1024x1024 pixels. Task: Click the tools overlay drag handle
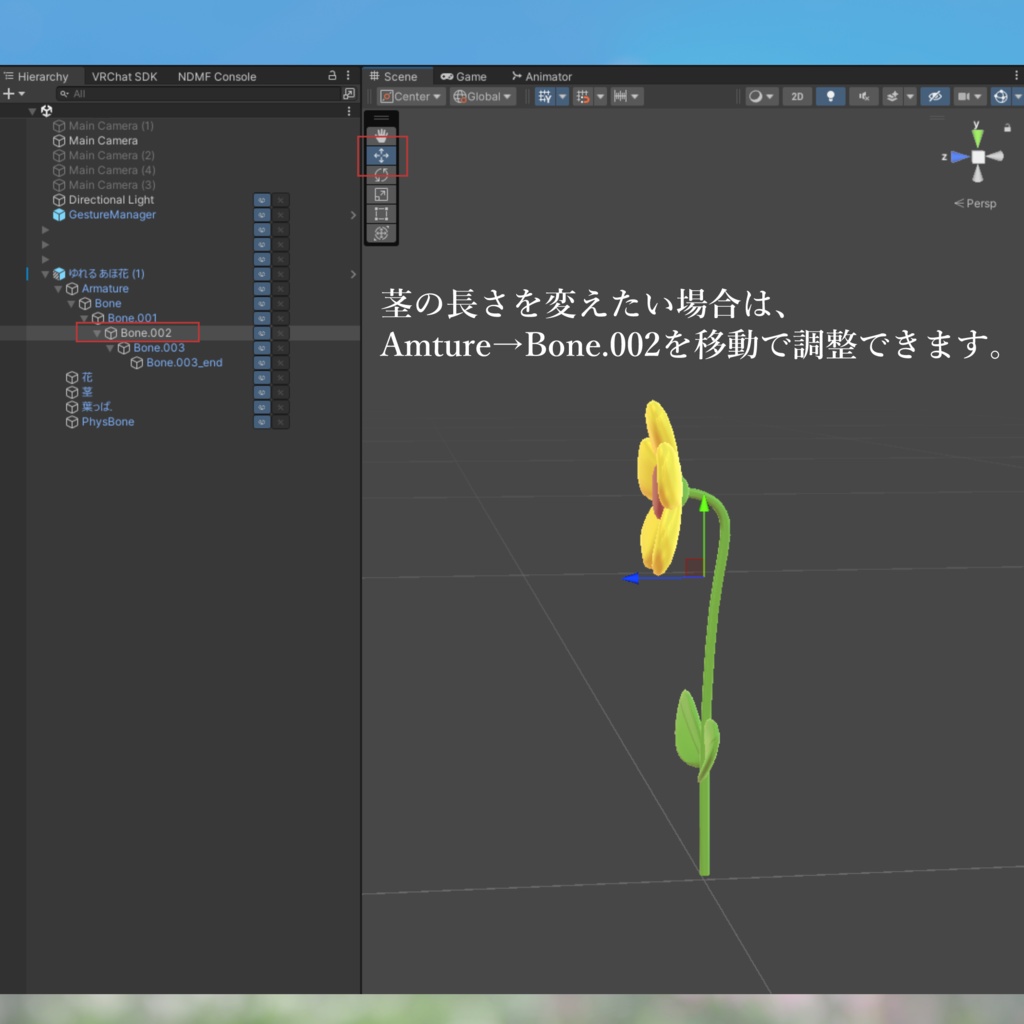coord(381,118)
